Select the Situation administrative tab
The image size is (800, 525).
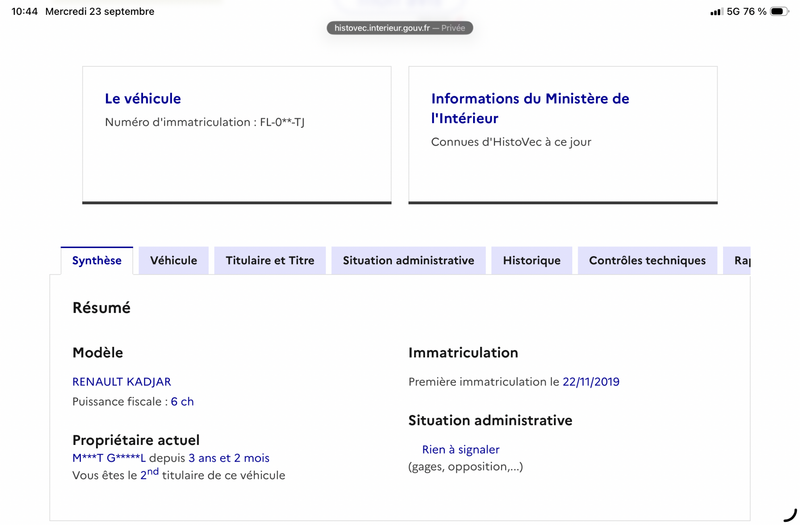pos(408,260)
